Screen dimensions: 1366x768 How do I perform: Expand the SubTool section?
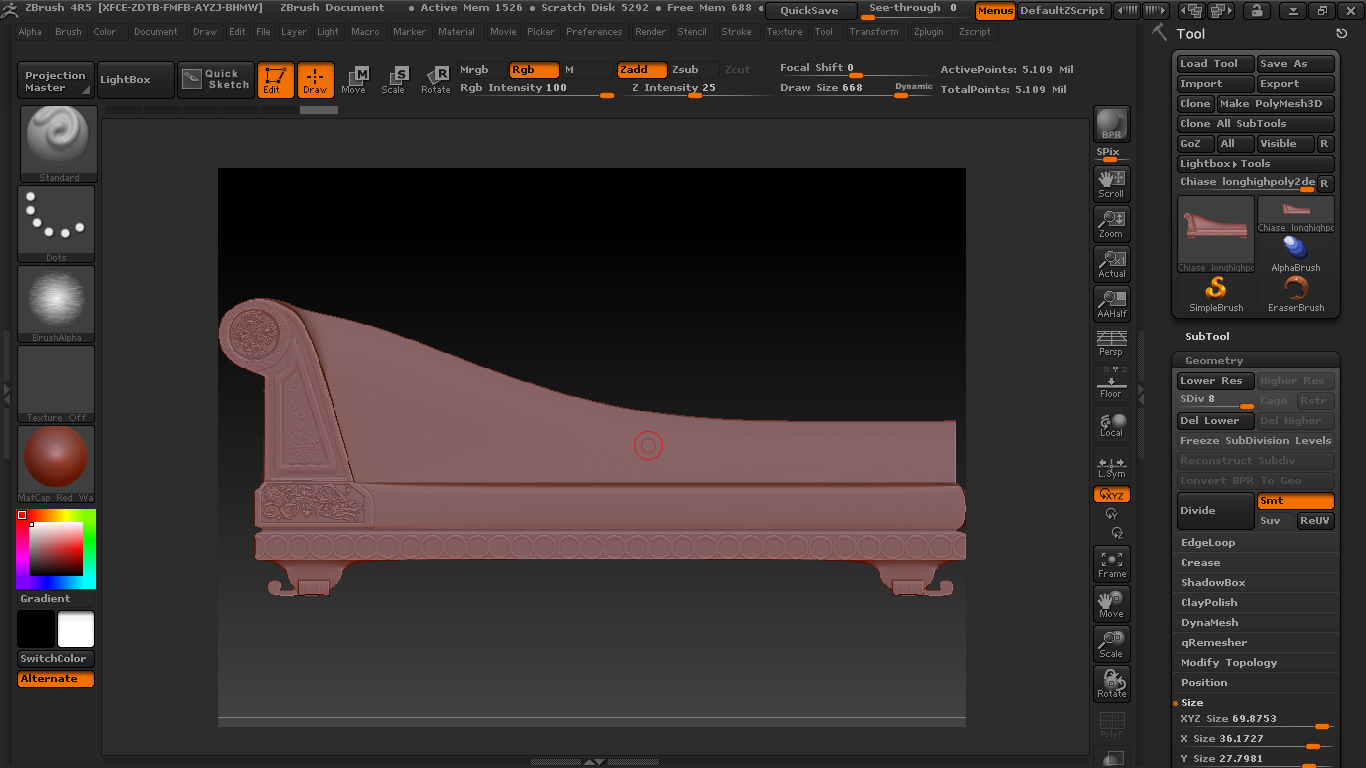point(1208,337)
